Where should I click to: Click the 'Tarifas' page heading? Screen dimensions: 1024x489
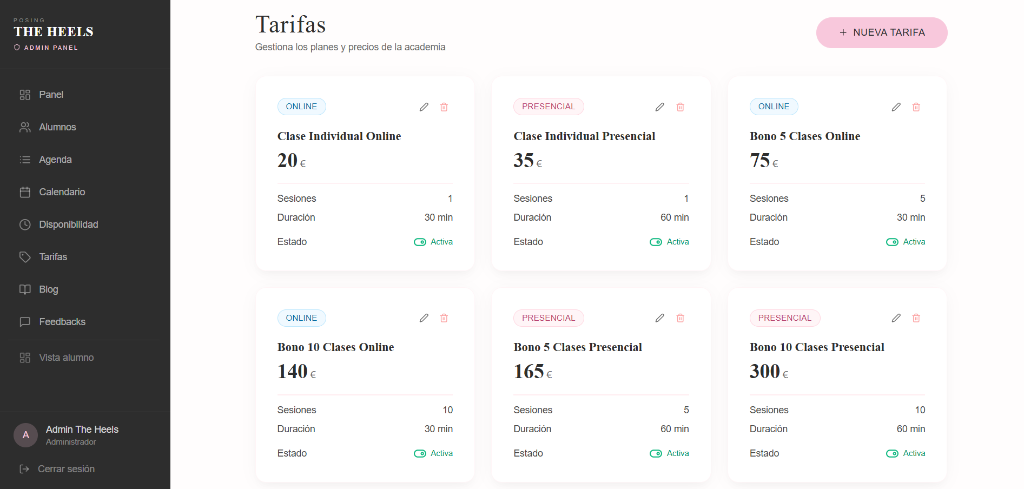tap(291, 25)
